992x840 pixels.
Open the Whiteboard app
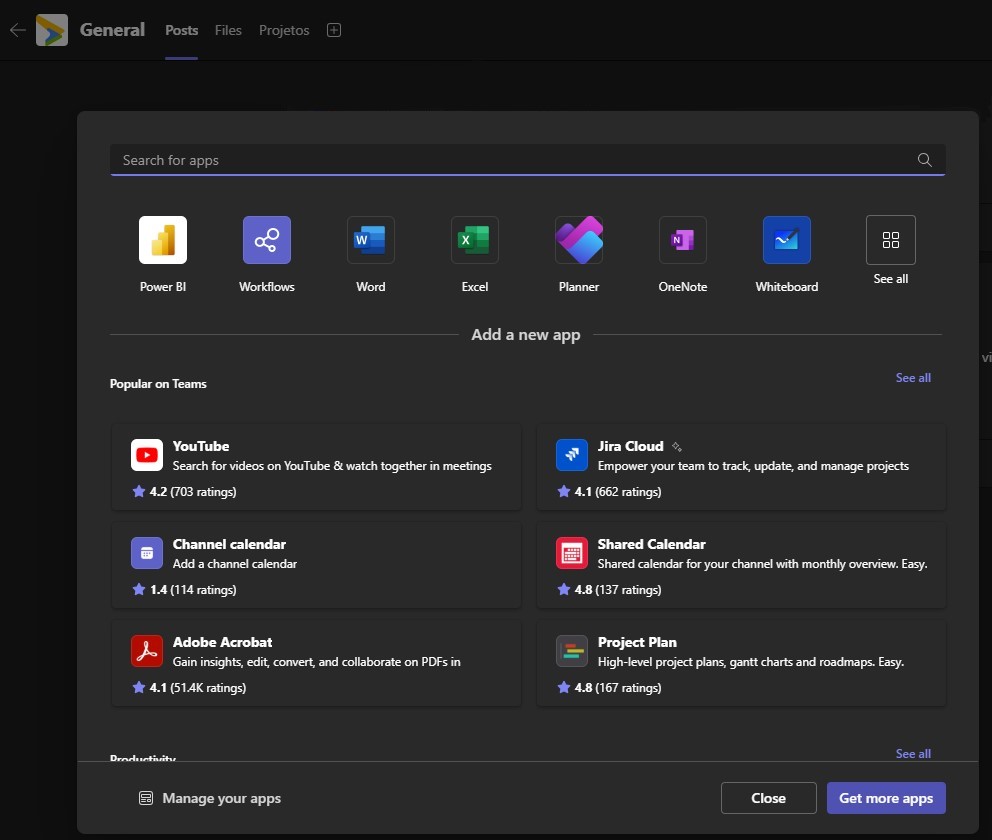[x=786, y=240]
